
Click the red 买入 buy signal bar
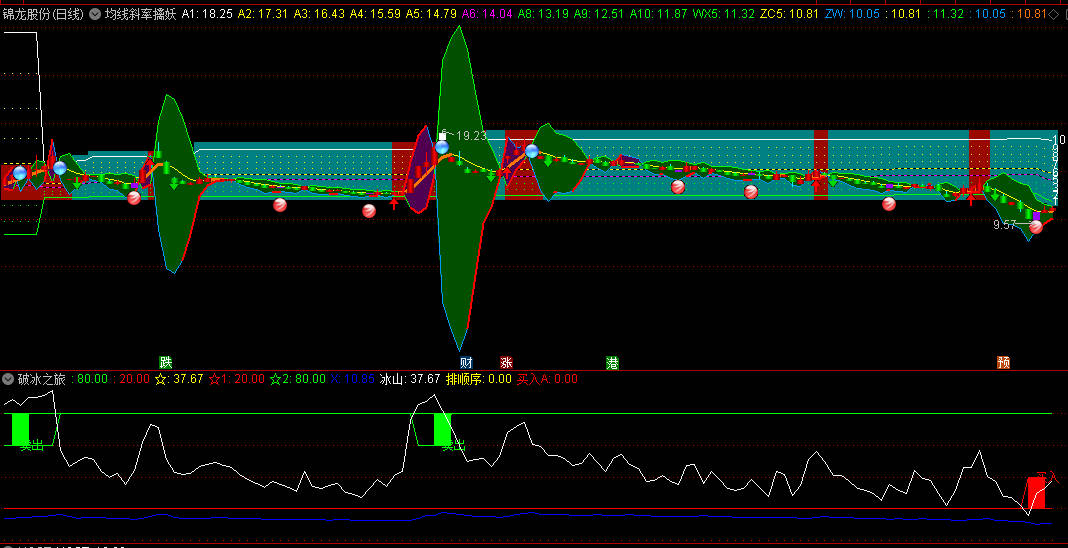click(x=1035, y=493)
